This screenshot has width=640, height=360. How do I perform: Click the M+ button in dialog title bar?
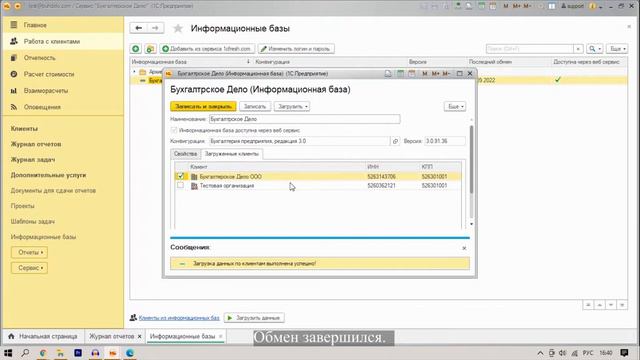435,73
